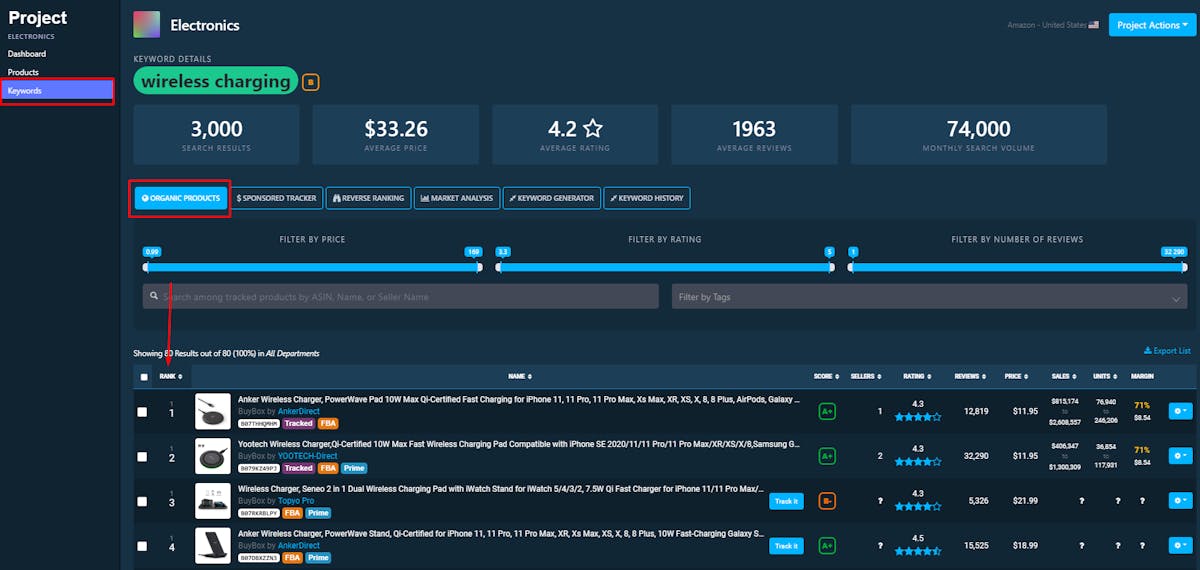This screenshot has height=570, width=1200.
Task: Tick checkbox for rank 3 Seneo charger
Action: (x=142, y=501)
